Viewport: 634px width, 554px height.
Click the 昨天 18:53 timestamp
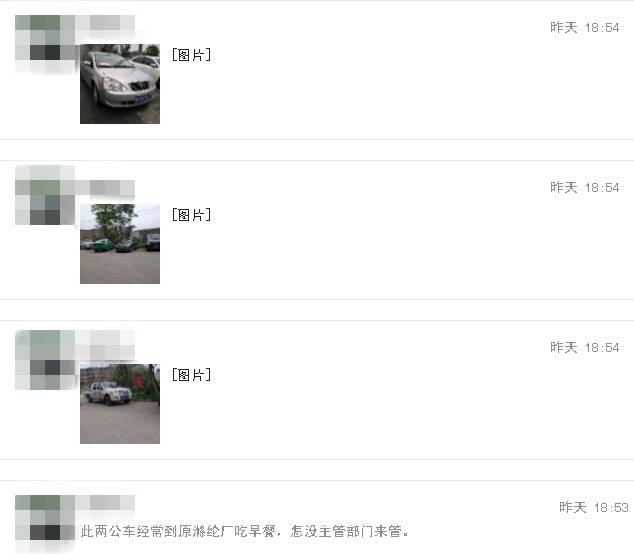click(x=594, y=507)
